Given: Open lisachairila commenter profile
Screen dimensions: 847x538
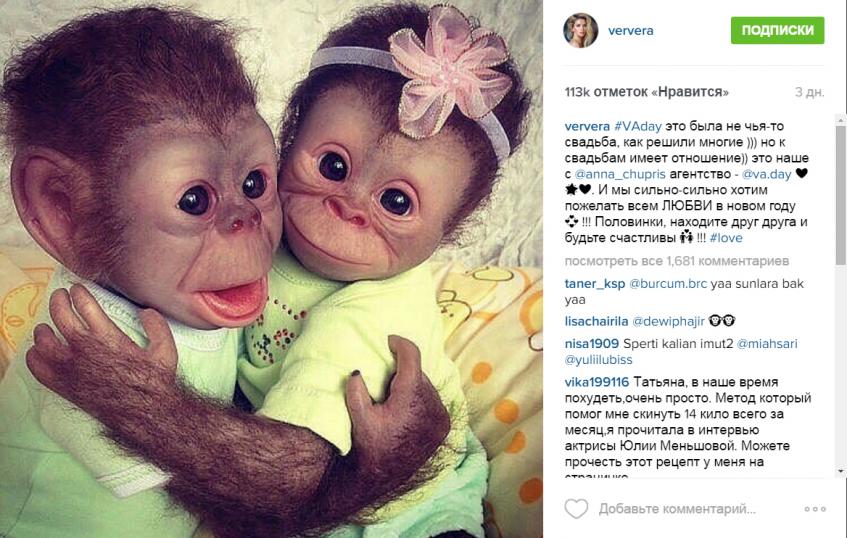Looking at the screenshot, I should 596,321.
